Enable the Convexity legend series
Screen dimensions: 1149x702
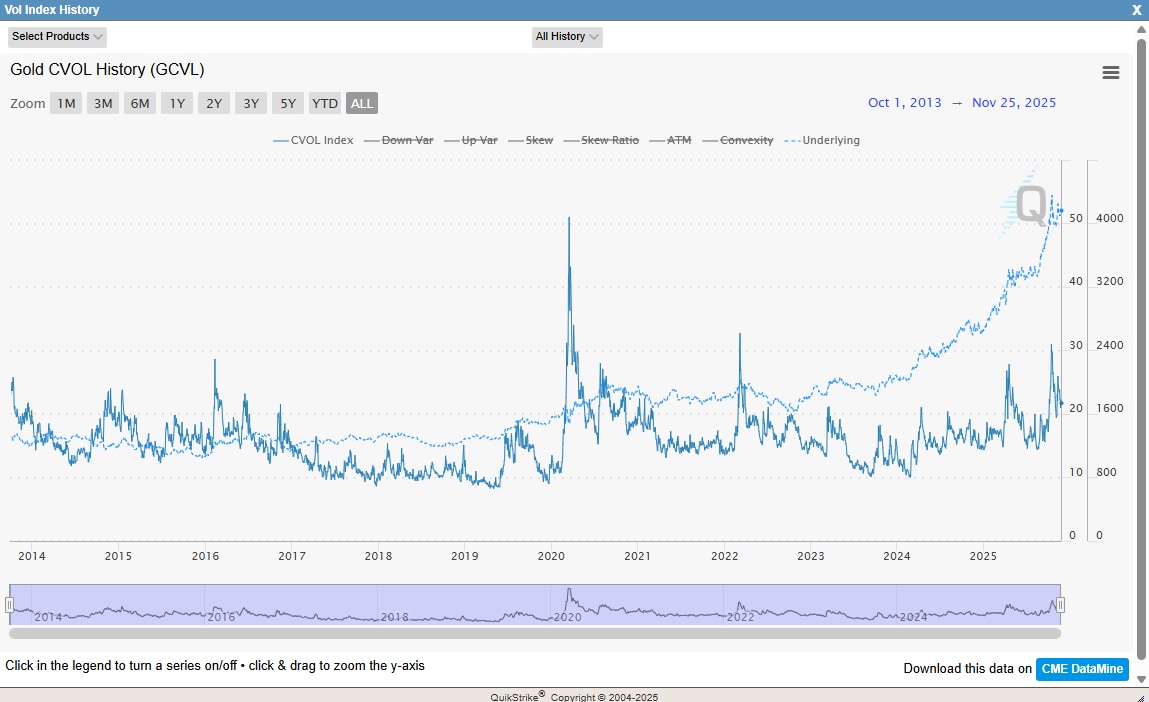tap(737, 141)
